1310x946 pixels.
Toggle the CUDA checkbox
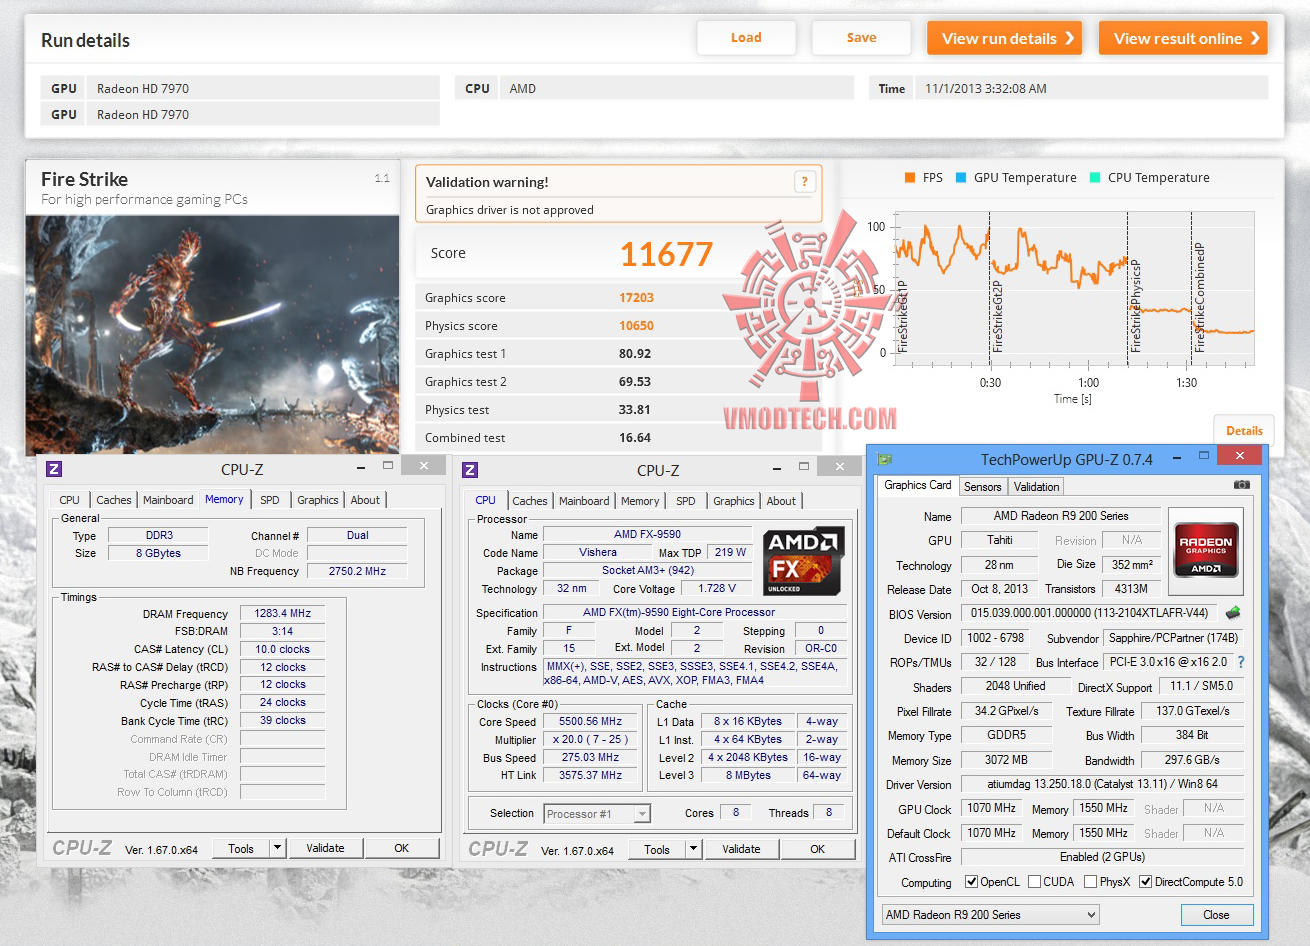(1034, 882)
